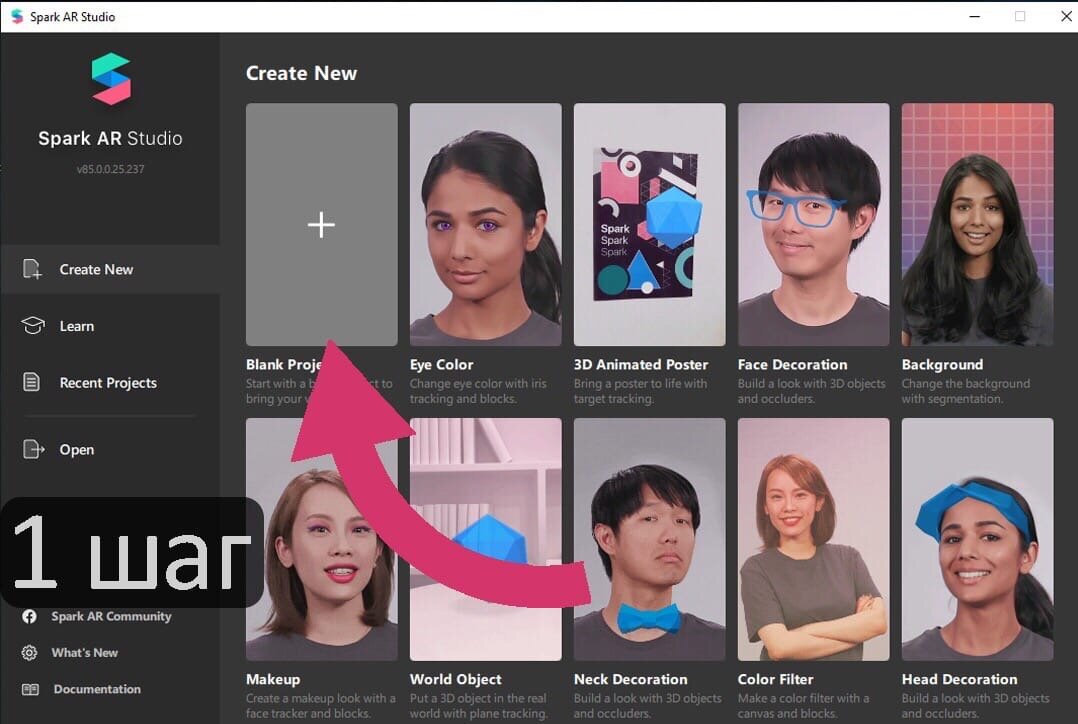Click 'Bring a poster to life' description
Viewport: 1078px width, 724px height.
(640, 391)
